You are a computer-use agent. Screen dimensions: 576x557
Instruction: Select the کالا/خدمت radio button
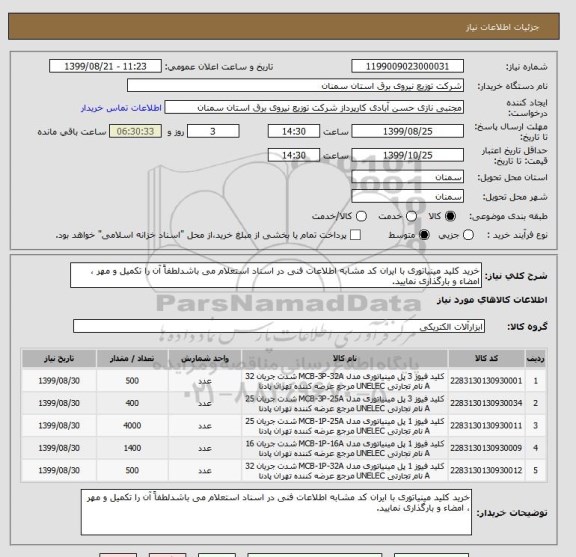(361, 216)
